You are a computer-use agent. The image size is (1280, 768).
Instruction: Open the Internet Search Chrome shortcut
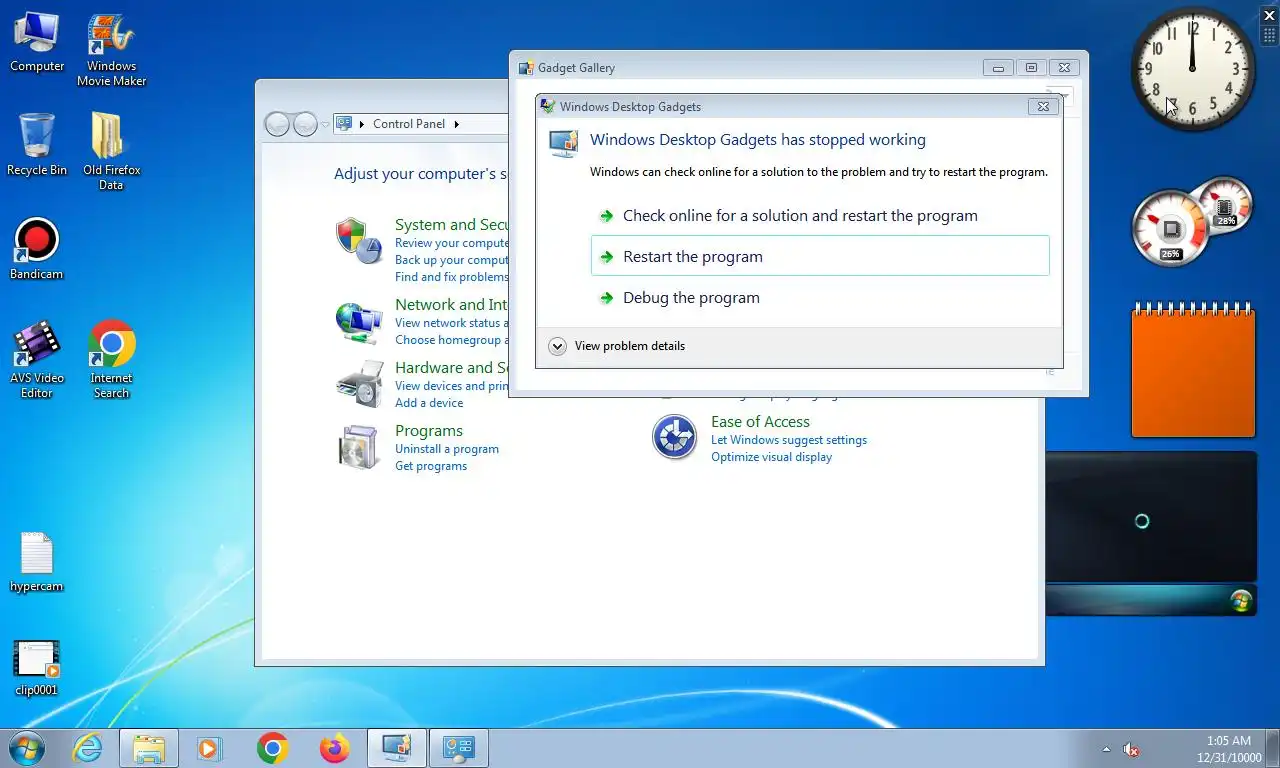click(x=111, y=360)
